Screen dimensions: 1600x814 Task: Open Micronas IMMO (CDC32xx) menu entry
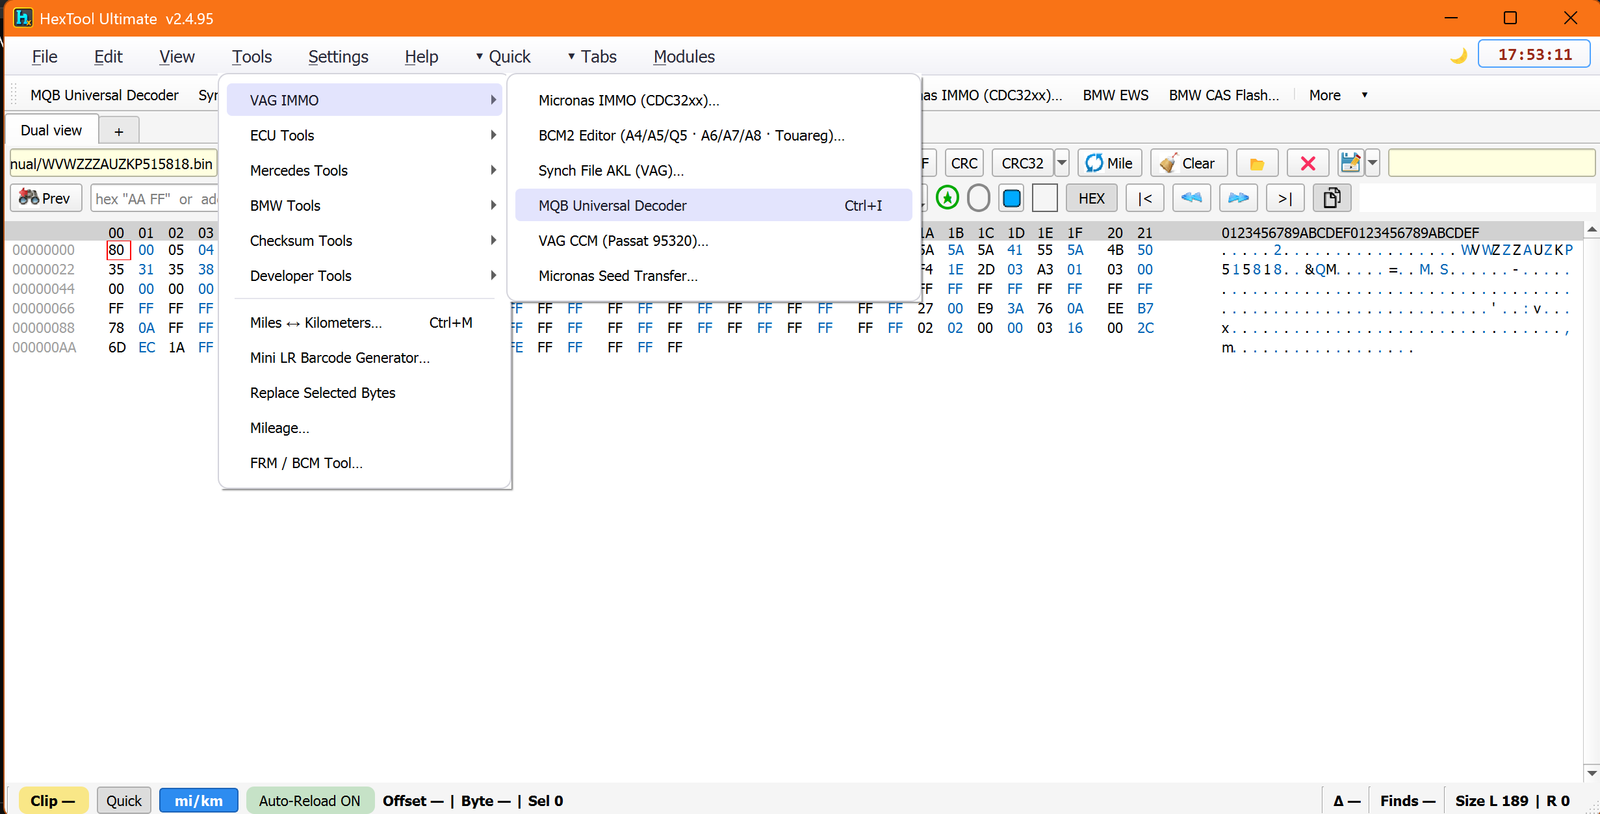click(713, 100)
